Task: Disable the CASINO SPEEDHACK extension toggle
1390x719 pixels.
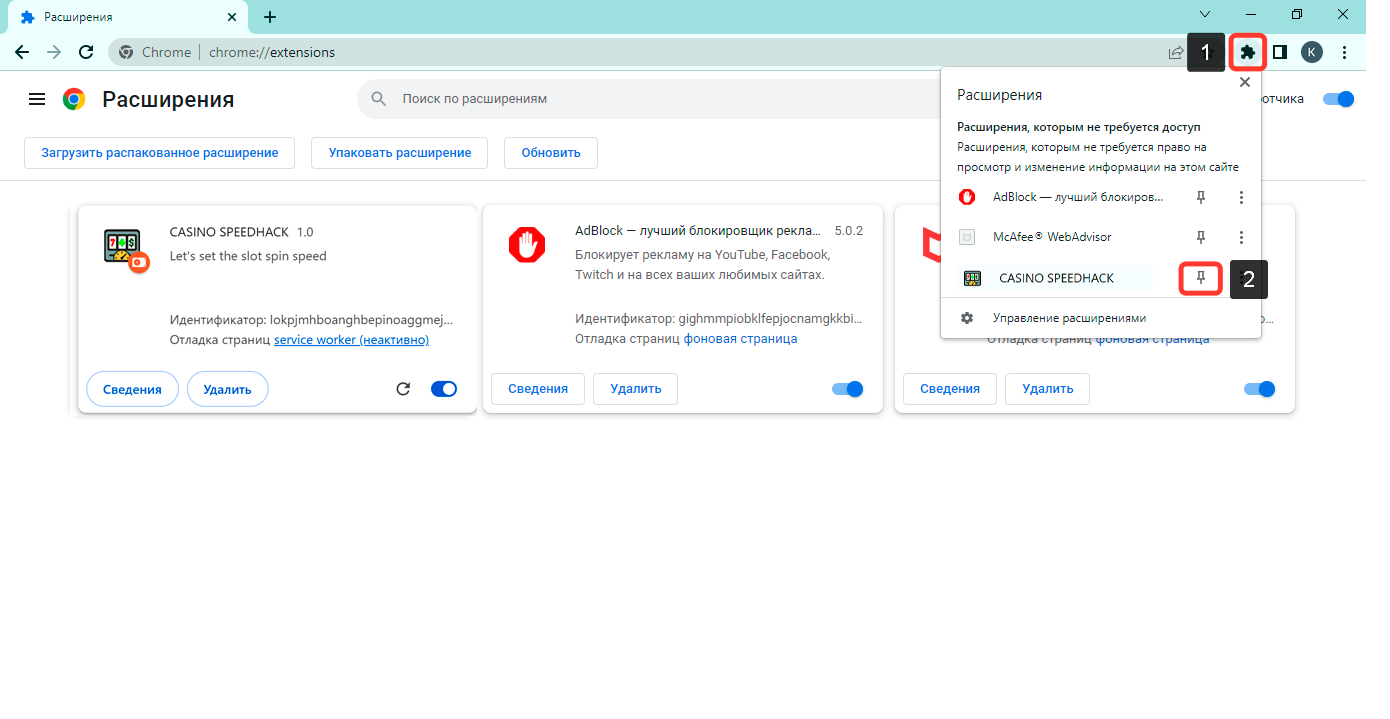Action: tap(444, 389)
